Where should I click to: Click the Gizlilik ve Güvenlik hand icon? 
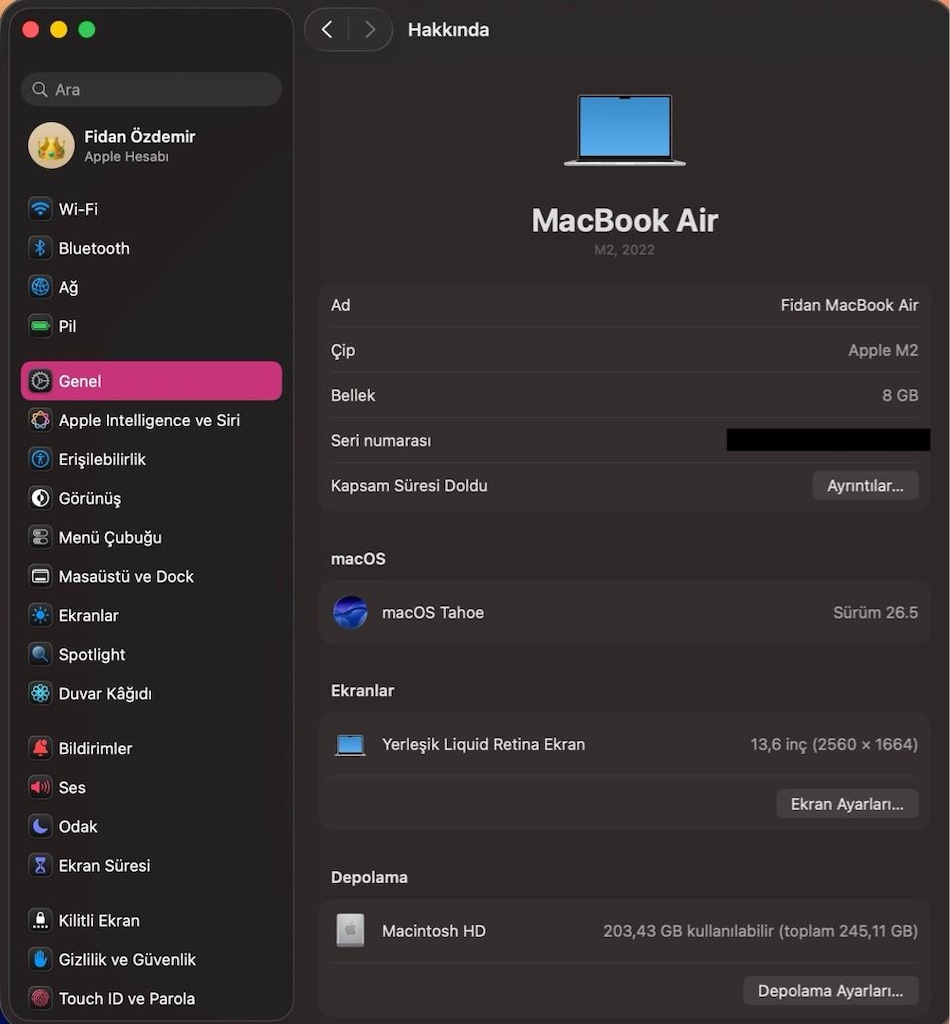(40, 959)
